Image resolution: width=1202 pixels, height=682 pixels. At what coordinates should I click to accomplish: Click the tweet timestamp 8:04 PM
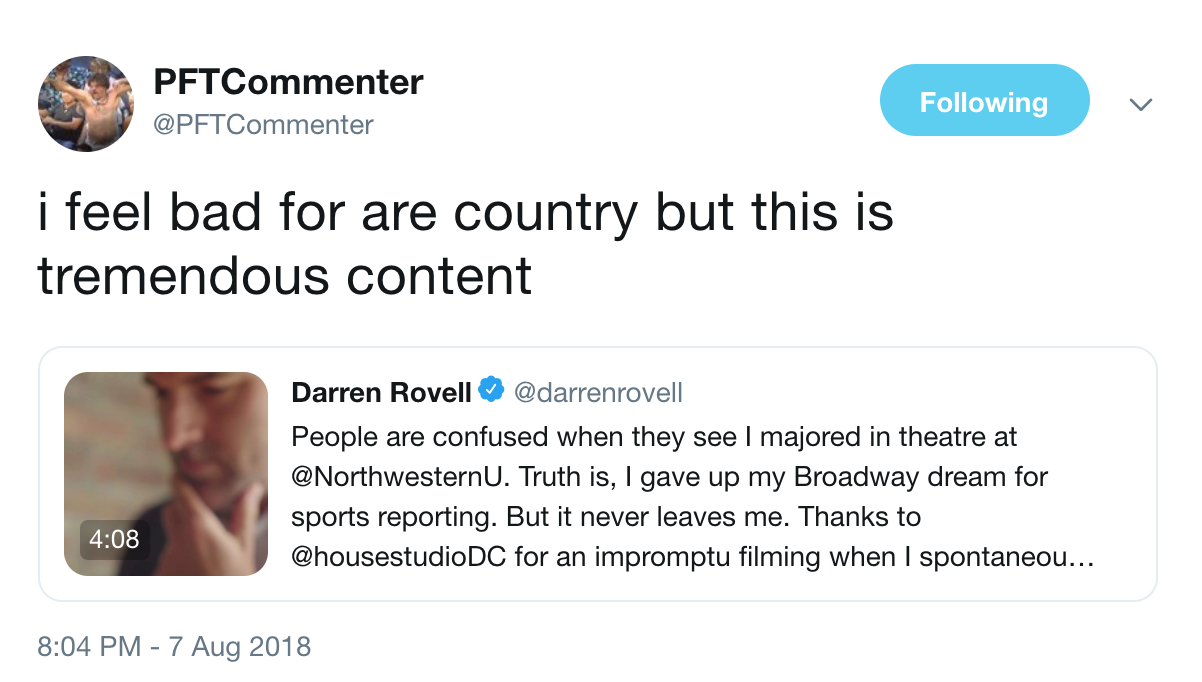[77, 647]
